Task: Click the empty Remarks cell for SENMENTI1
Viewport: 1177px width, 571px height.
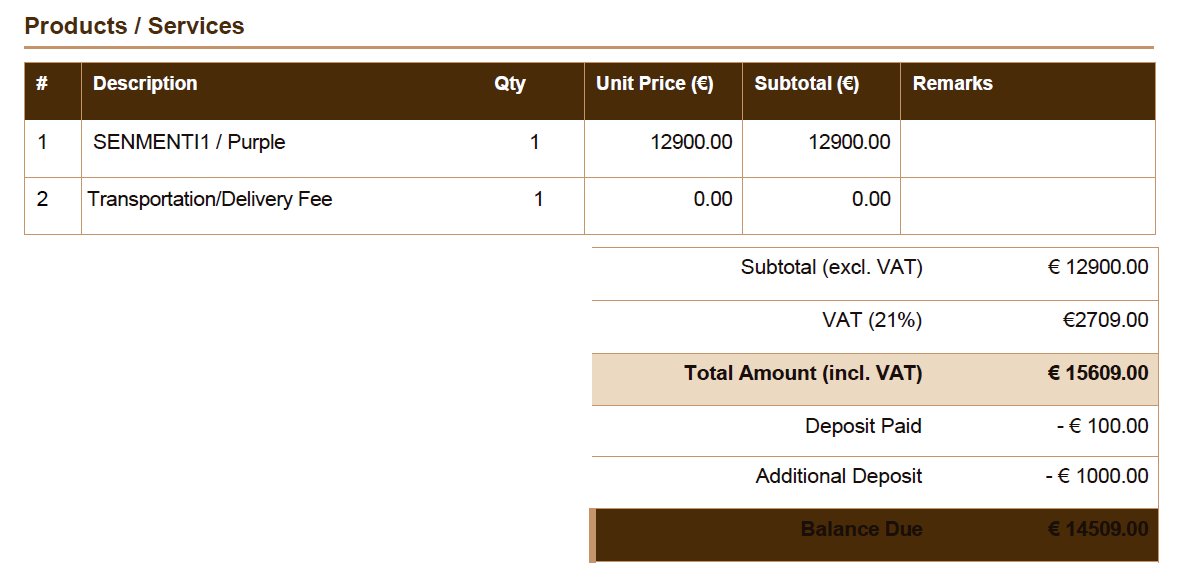Action: pyautogui.click(x=1028, y=149)
